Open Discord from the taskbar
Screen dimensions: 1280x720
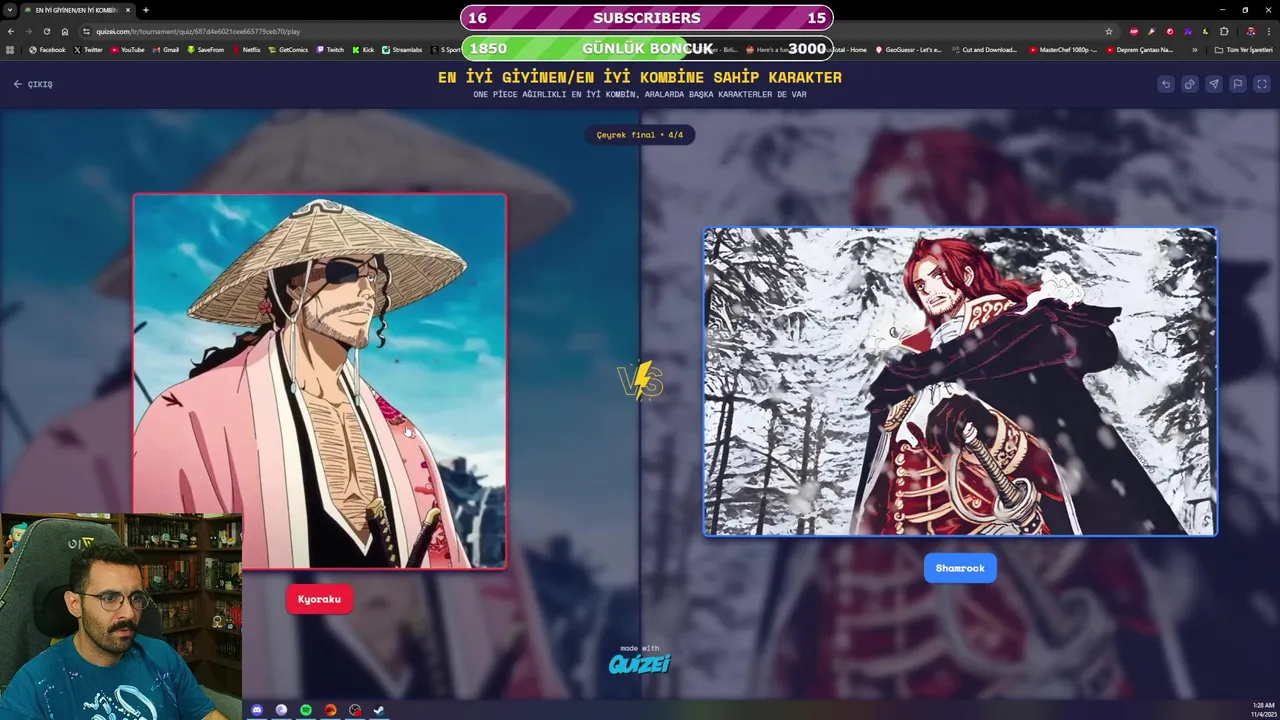tap(257, 710)
